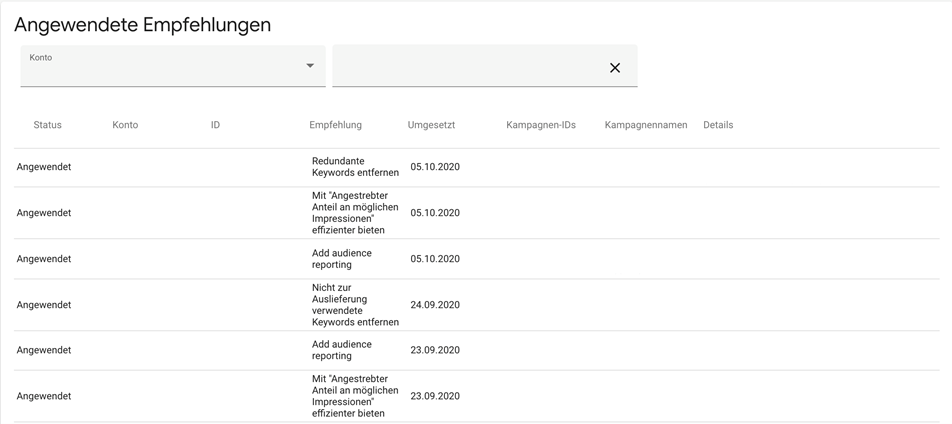Open "Angestrebter Anteil" recommendation dated 05.10.2020
Image resolution: width=952 pixels, height=424 pixels.
[x=355, y=213]
